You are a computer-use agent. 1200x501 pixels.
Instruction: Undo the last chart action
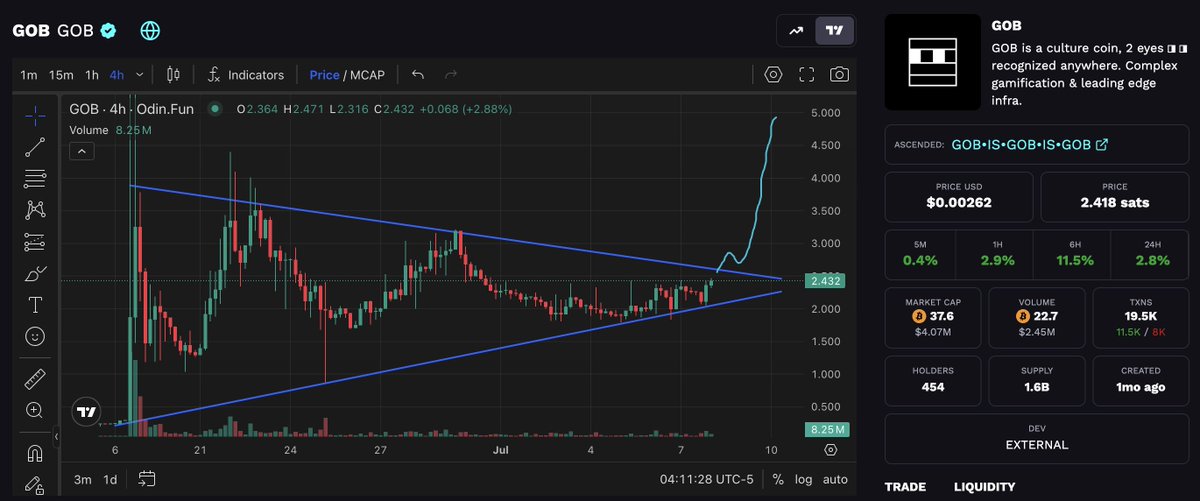pos(418,74)
